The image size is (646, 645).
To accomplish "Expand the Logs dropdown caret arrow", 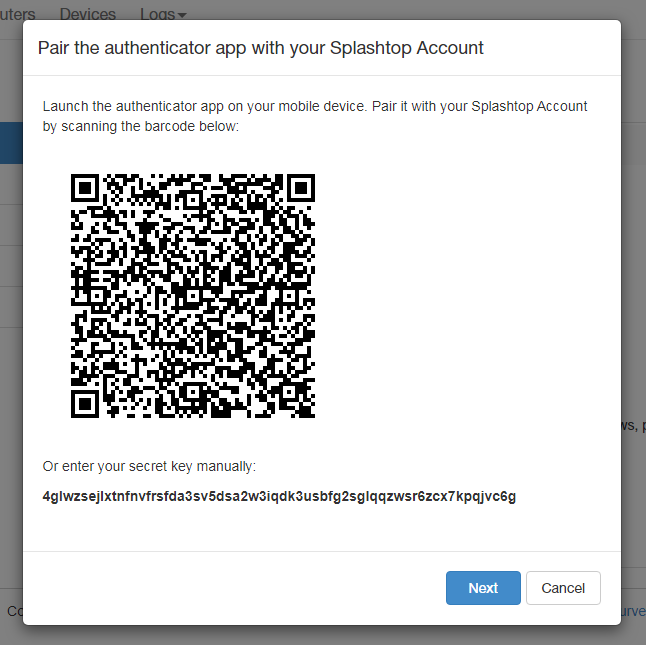I will pos(182,15).
